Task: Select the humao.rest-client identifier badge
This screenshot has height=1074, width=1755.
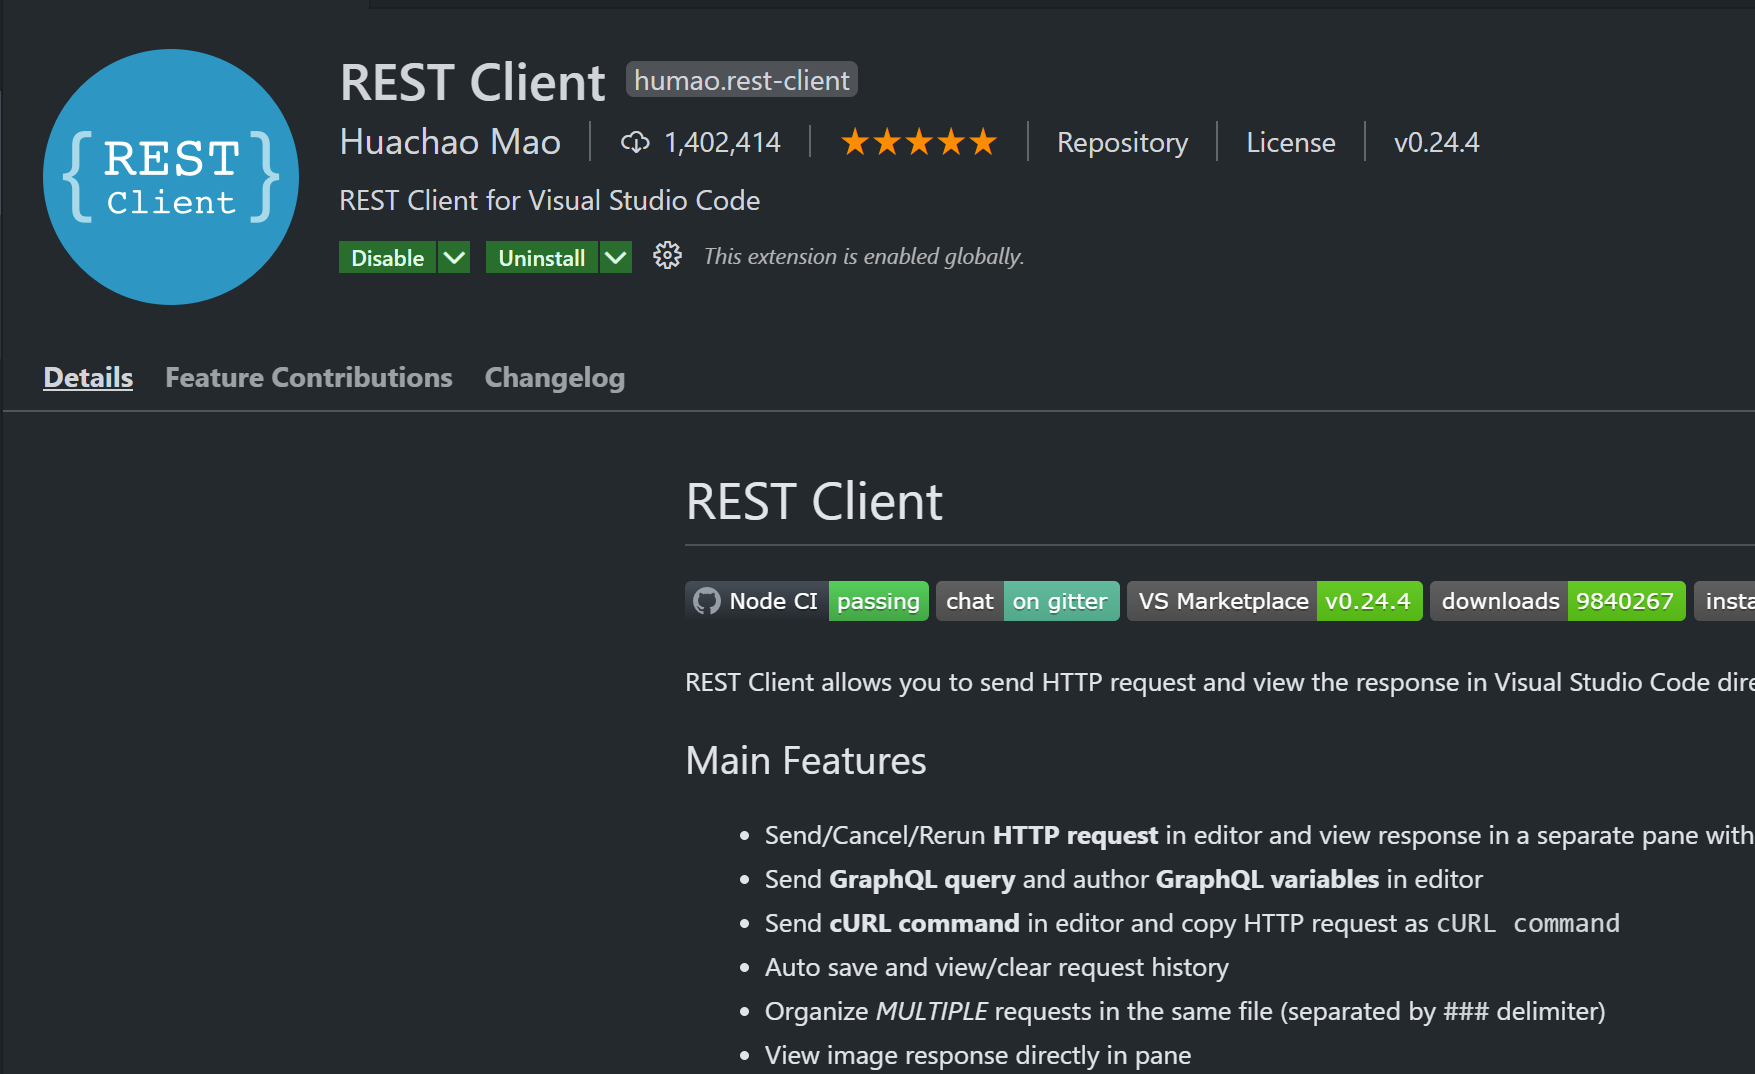Action: [x=740, y=79]
